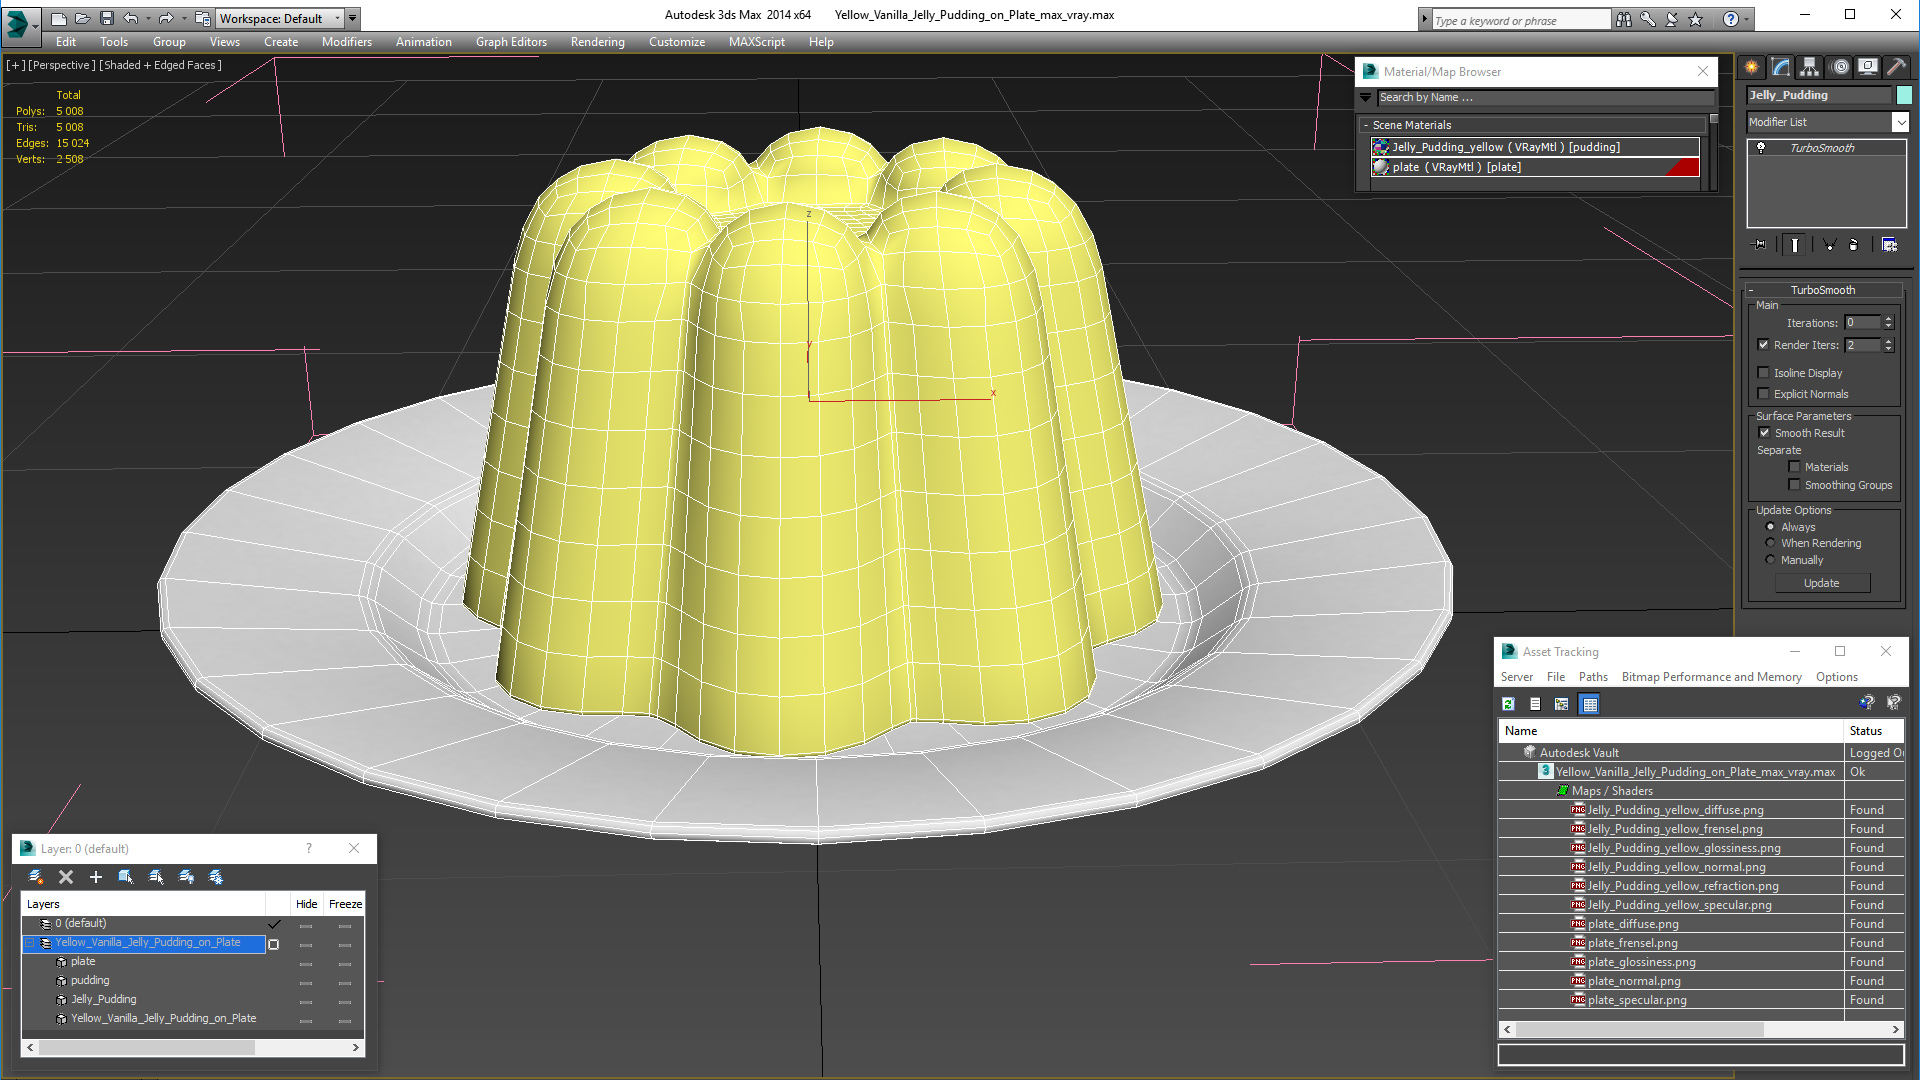1920x1080 pixels.
Task: Click Refresh icon in Asset Tracking
Action: (x=1508, y=704)
